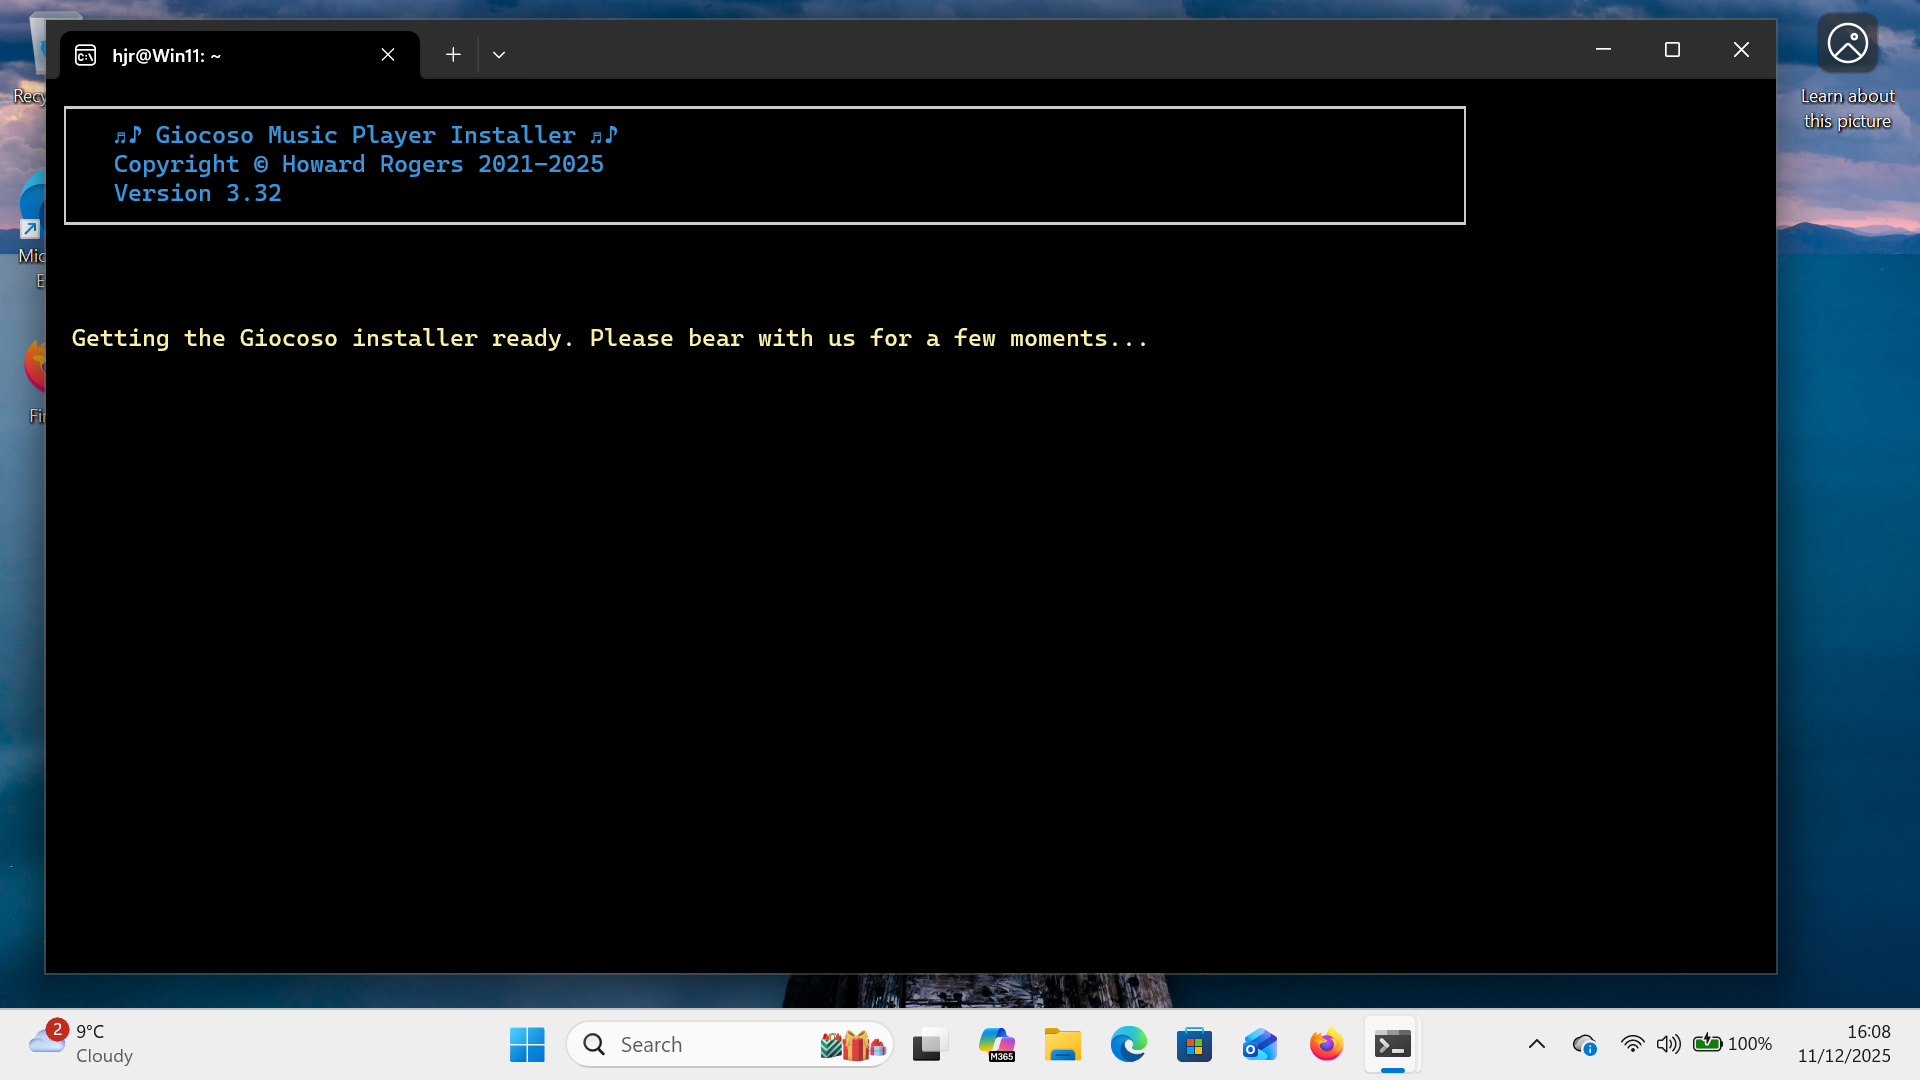Open Task View from the taskbar

tap(929, 1044)
